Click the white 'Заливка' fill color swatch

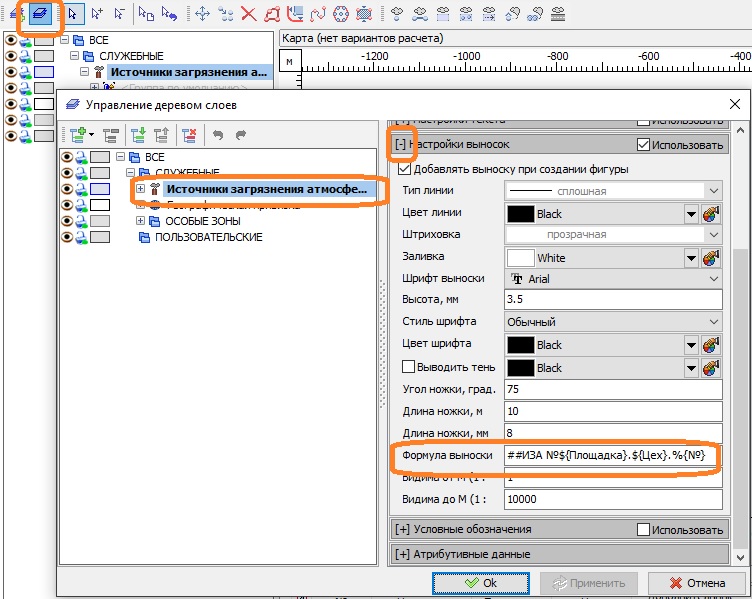click(x=521, y=257)
